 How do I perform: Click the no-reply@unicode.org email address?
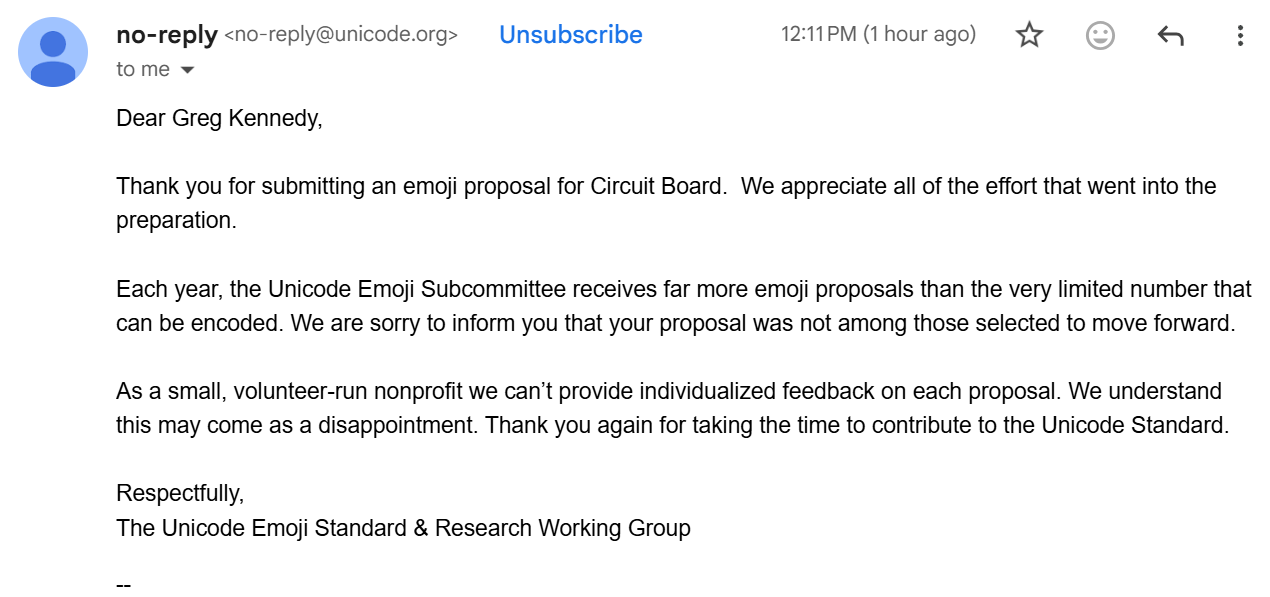click(x=340, y=35)
